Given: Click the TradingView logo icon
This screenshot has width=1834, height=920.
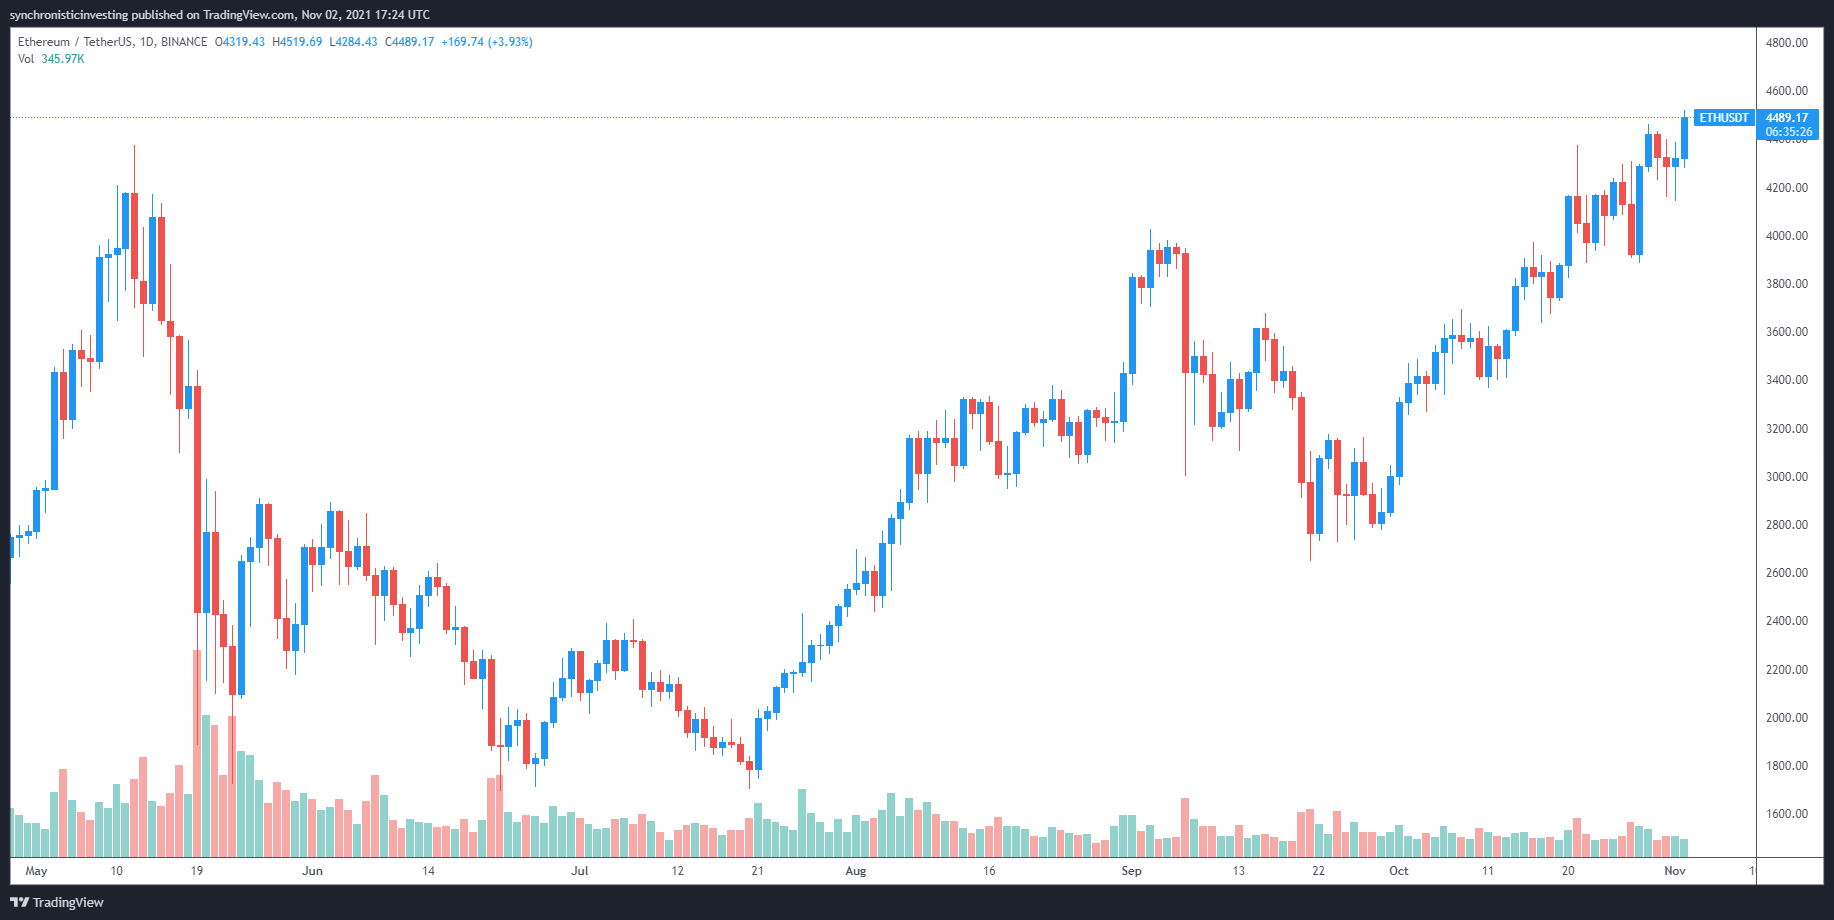Looking at the screenshot, I should pyautogui.click(x=19, y=902).
